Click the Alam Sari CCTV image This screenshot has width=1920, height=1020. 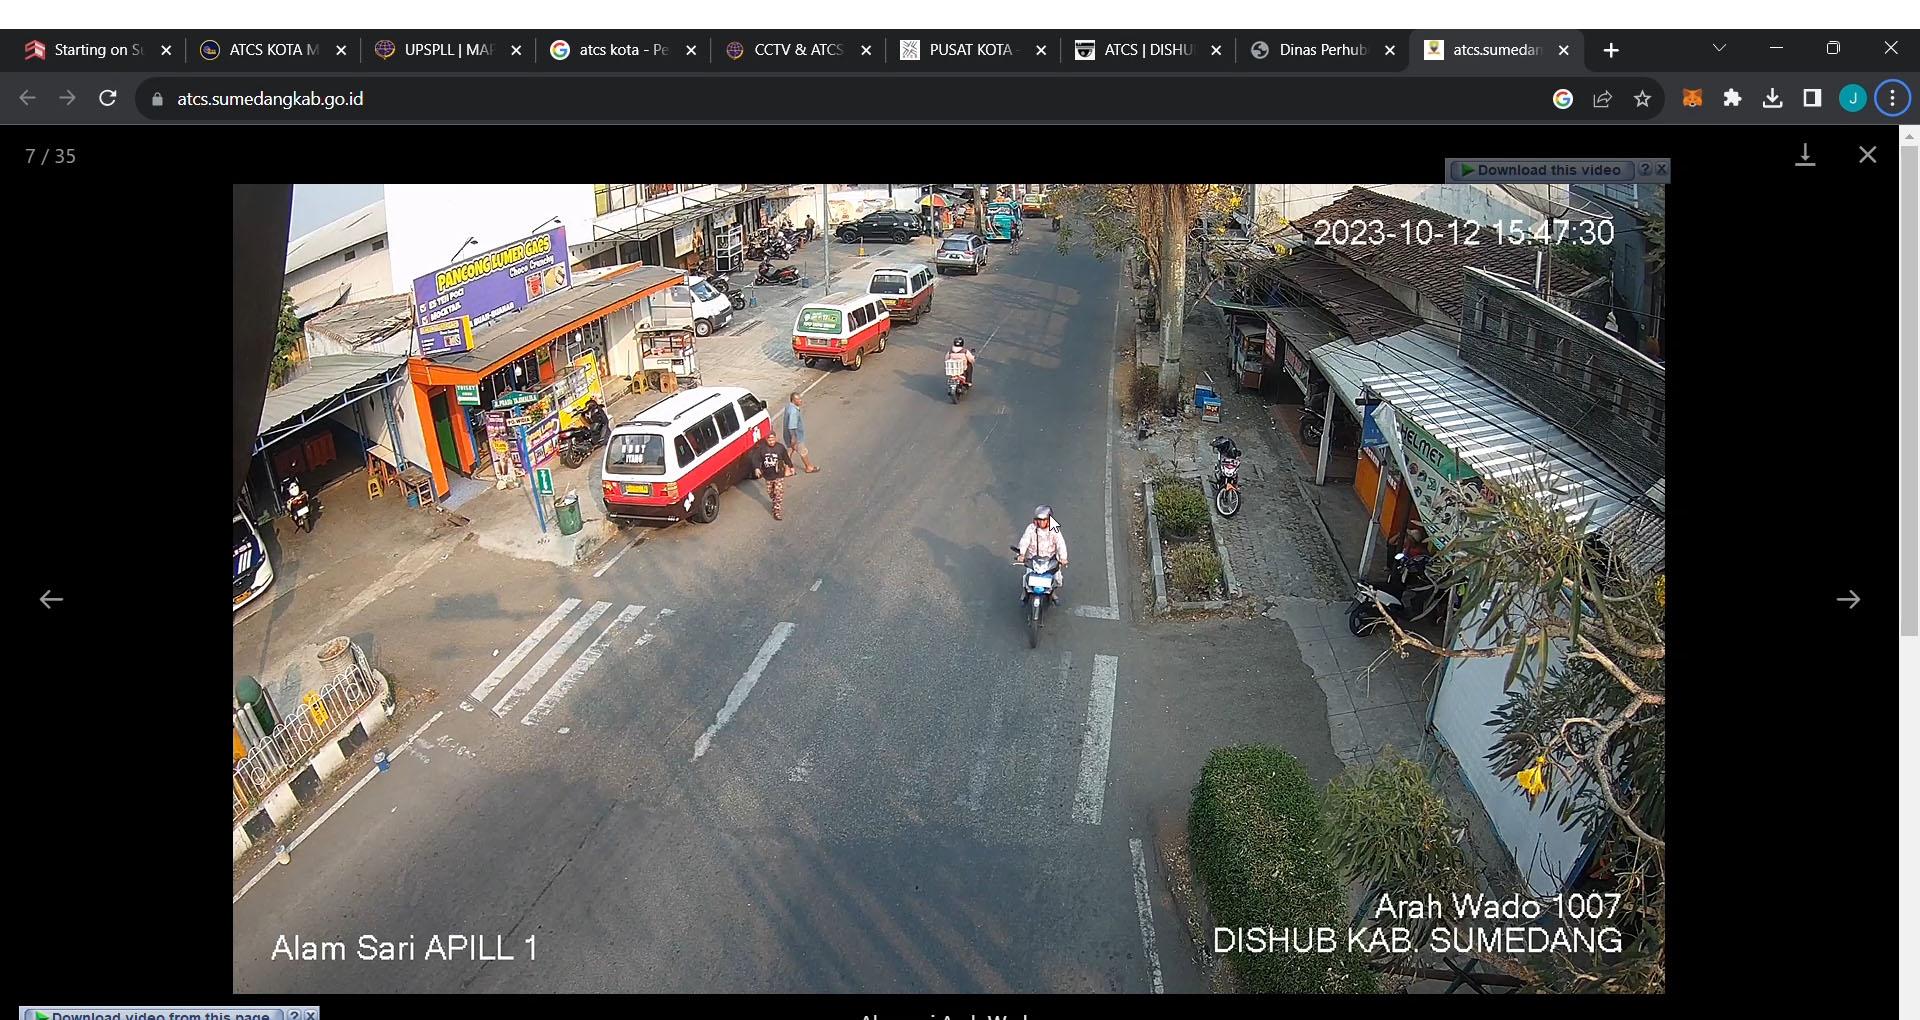coord(949,588)
